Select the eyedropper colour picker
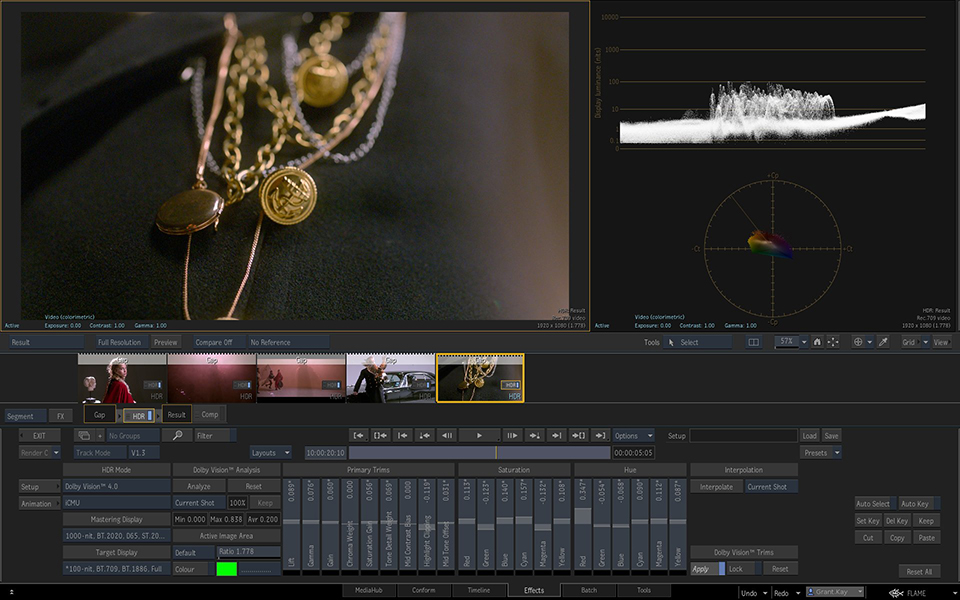960x600 pixels. coord(883,342)
